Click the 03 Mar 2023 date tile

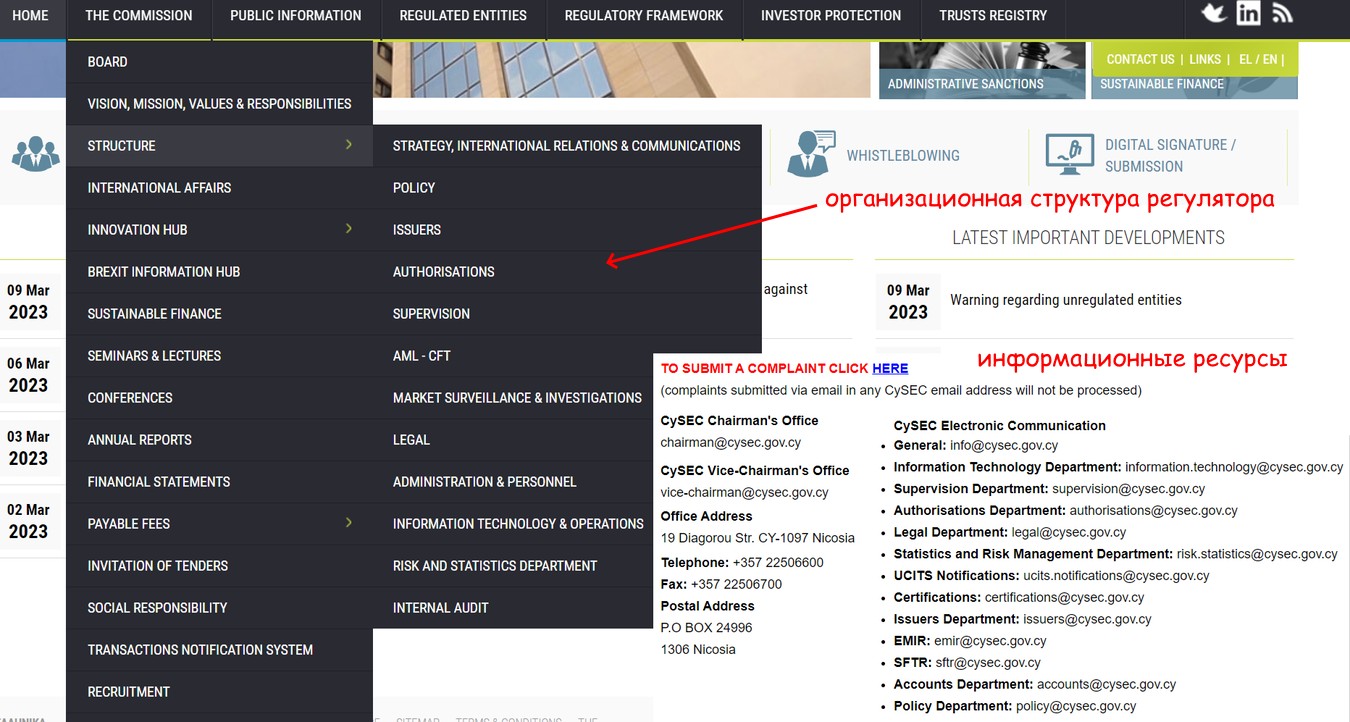tap(29, 448)
